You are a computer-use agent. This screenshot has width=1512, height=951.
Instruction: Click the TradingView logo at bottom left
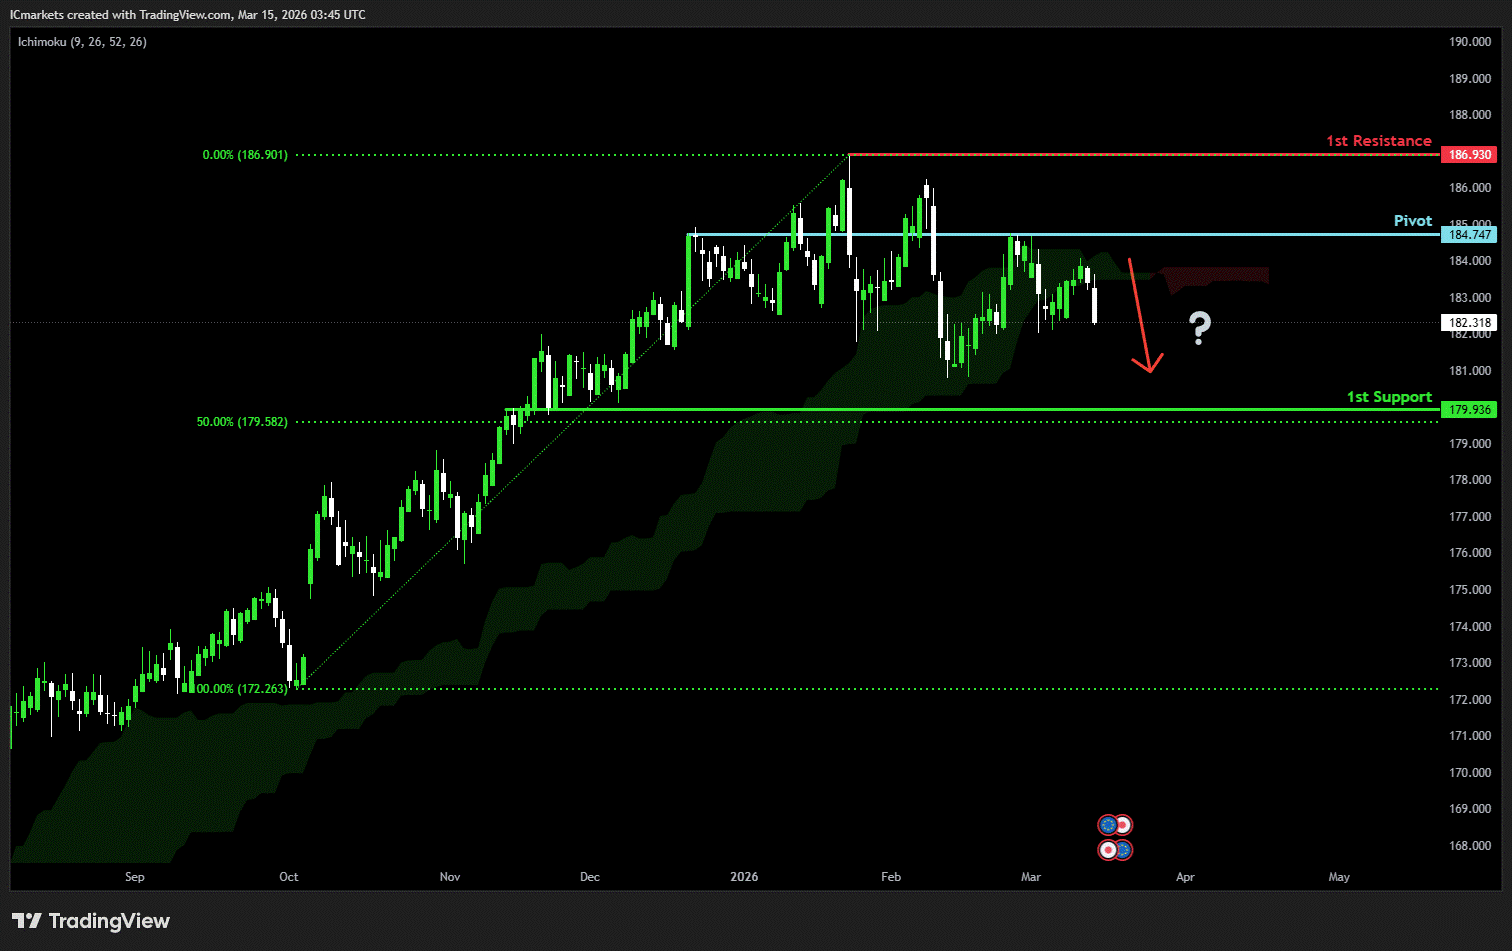91,921
